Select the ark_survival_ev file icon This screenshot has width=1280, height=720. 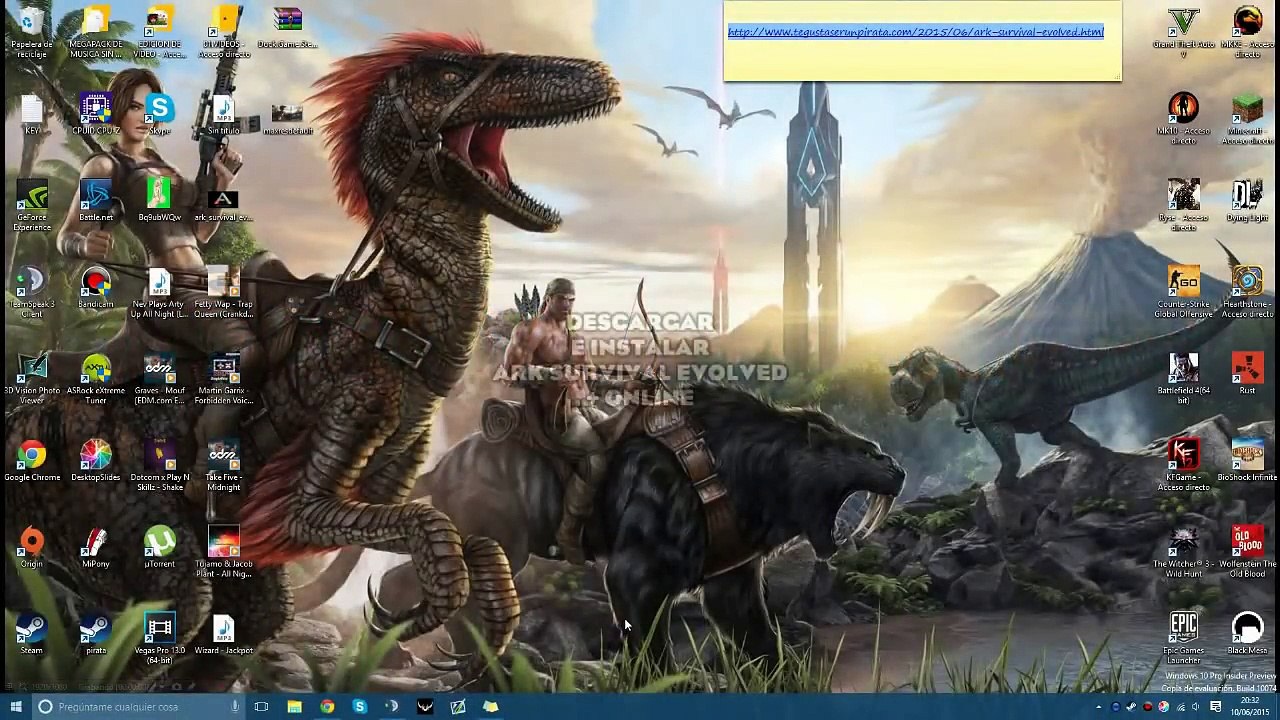(x=223, y=205)
